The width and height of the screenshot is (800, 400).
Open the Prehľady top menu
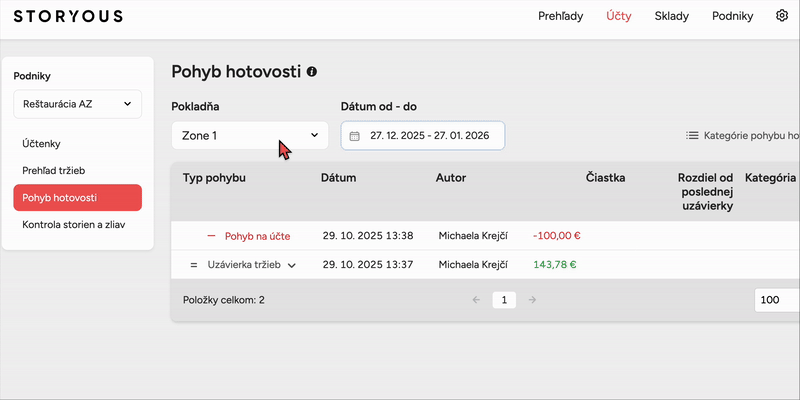pos(561,16)
